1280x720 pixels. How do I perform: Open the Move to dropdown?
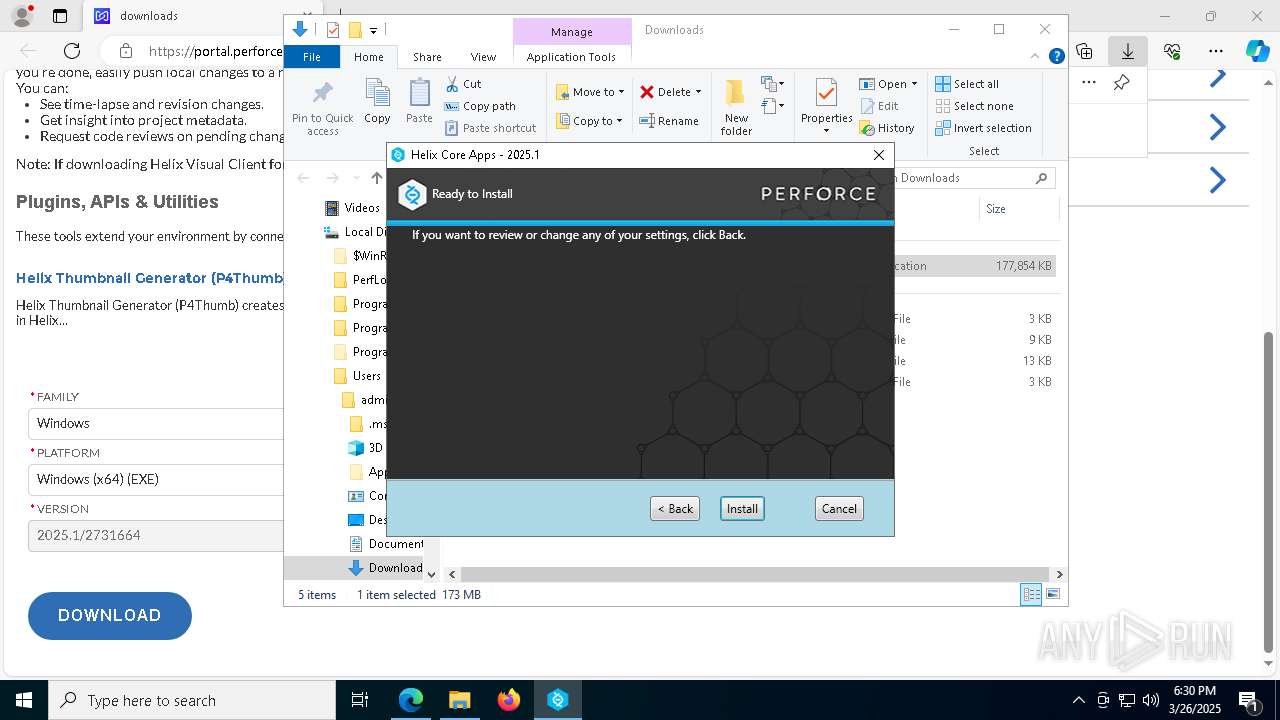click(590, 92)
